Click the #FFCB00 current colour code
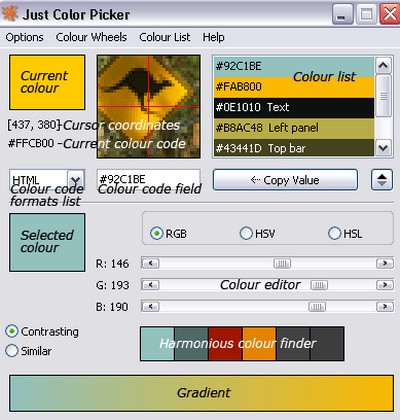This screenshot has height=420, width=400. [x=31, y=143]
